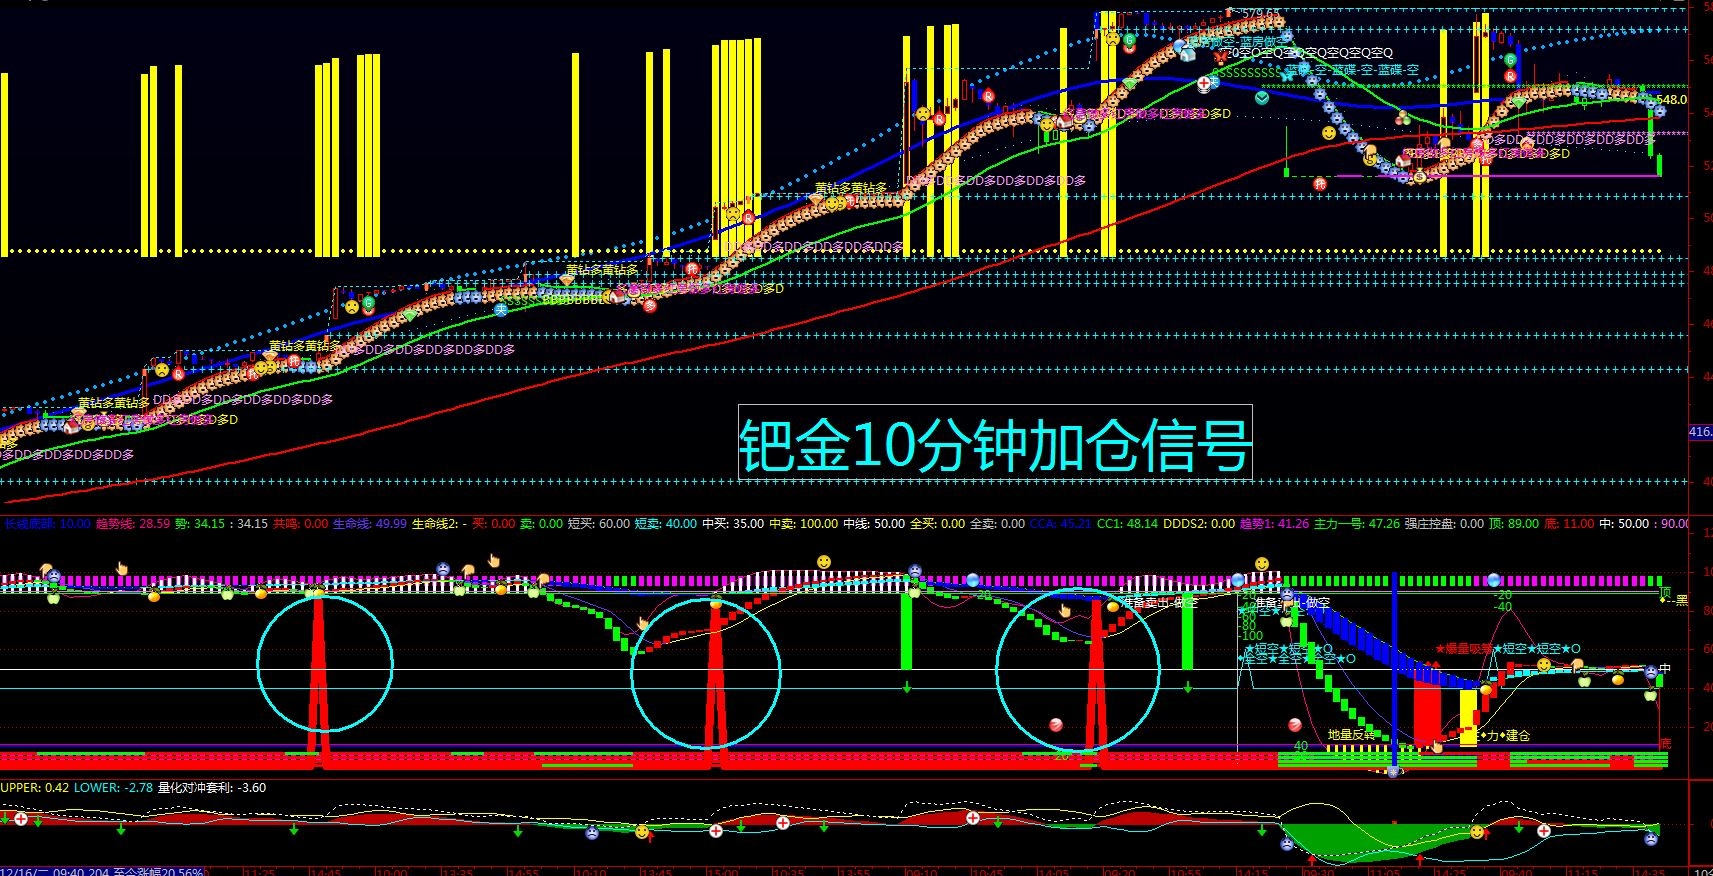
Task: Click the 11:25 time axis label
Action: (259, 872)
